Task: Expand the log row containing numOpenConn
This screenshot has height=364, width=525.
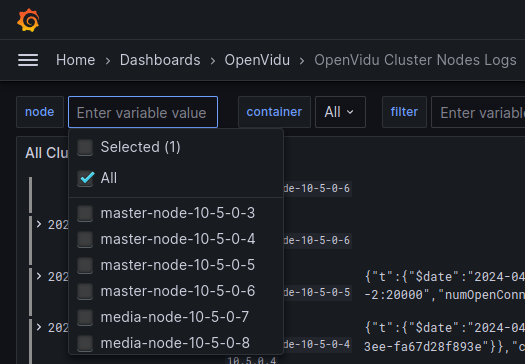Action: (39, 276)
